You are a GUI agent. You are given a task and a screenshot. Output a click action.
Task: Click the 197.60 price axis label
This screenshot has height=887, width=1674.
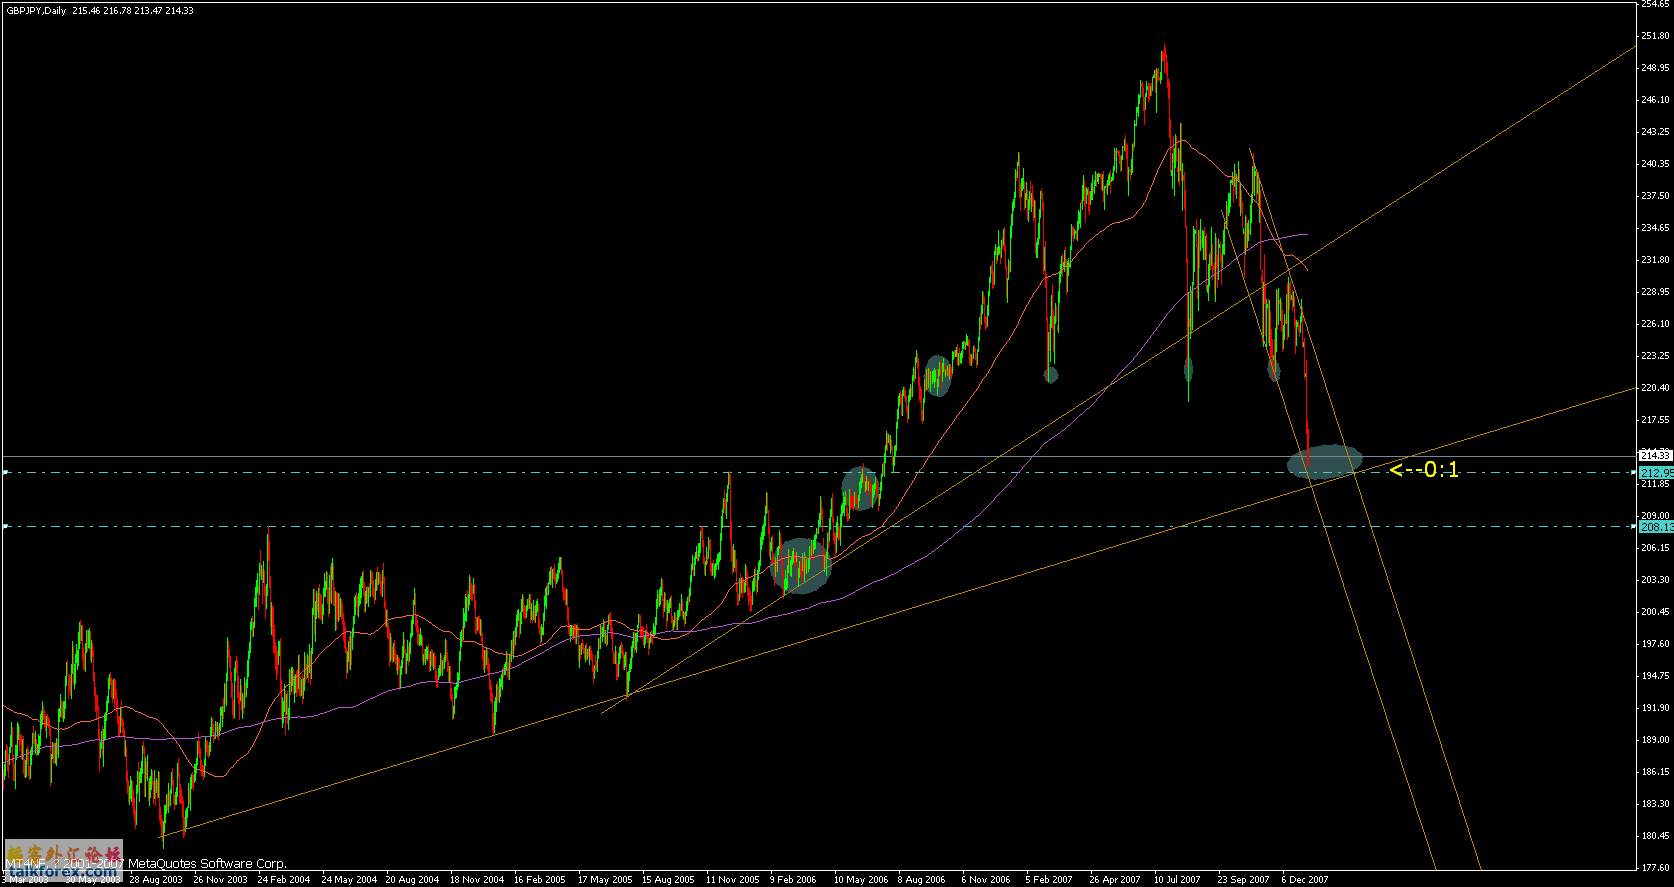[x=1655, y=644]
